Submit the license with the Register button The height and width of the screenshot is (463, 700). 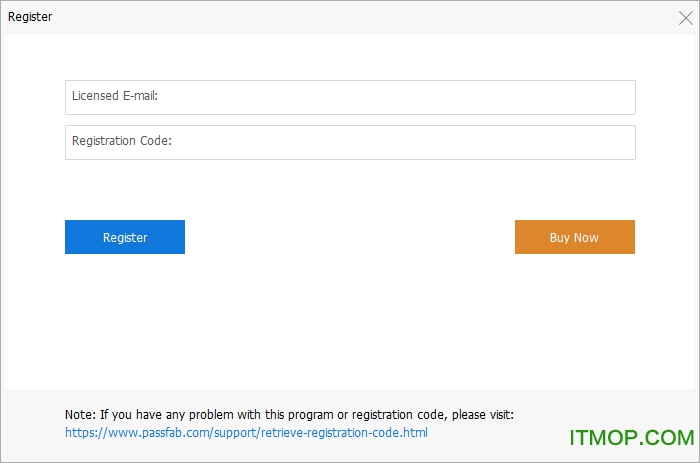click(x=125, y=237)
